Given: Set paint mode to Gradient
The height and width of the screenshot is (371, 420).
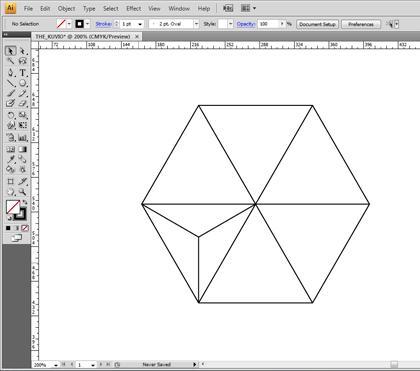Looking at the screenshot, I should pos(16,228).
